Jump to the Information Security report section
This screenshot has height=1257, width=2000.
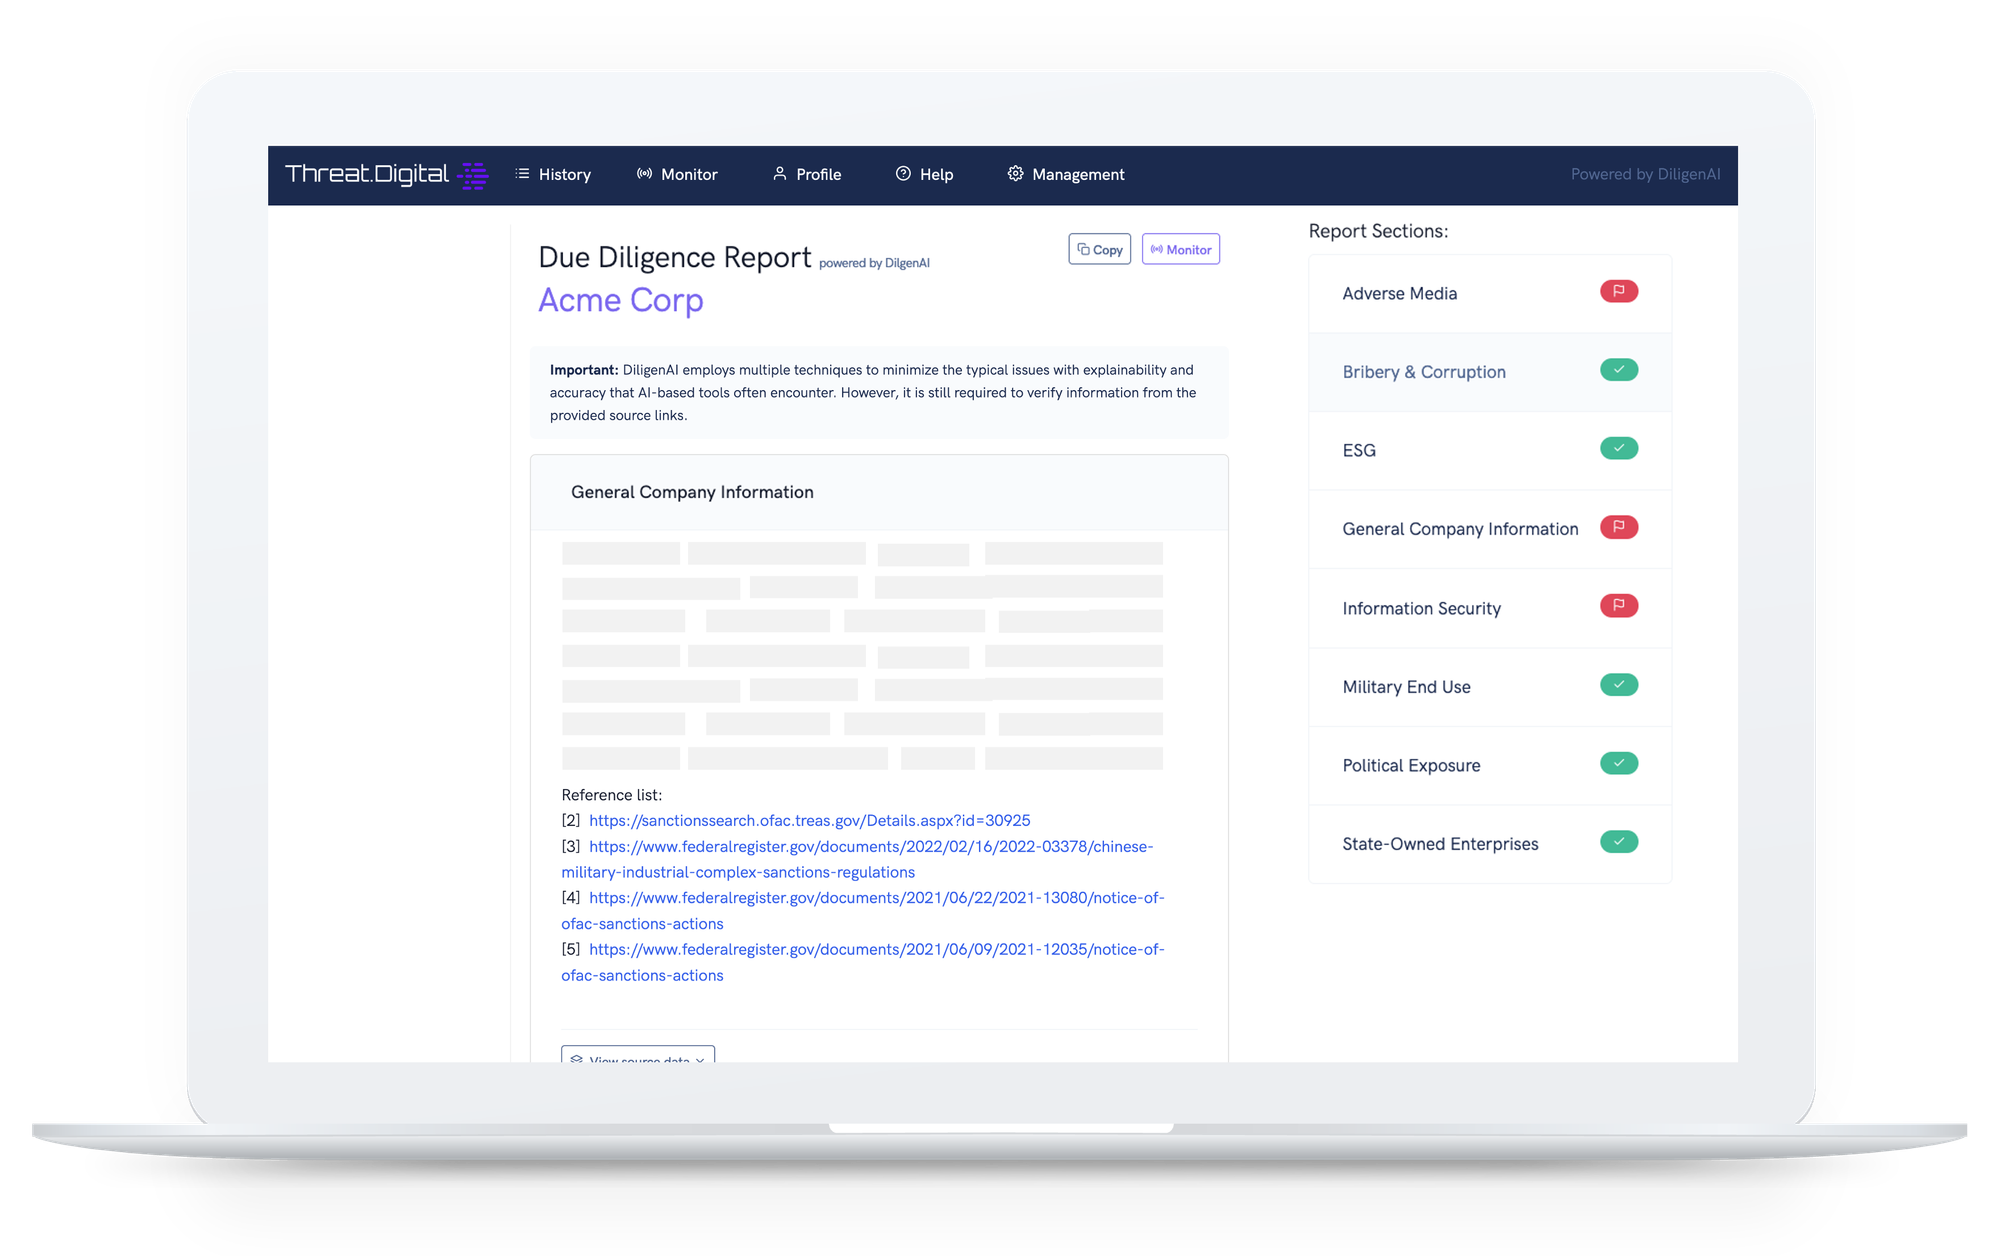tap(1421, 609)
